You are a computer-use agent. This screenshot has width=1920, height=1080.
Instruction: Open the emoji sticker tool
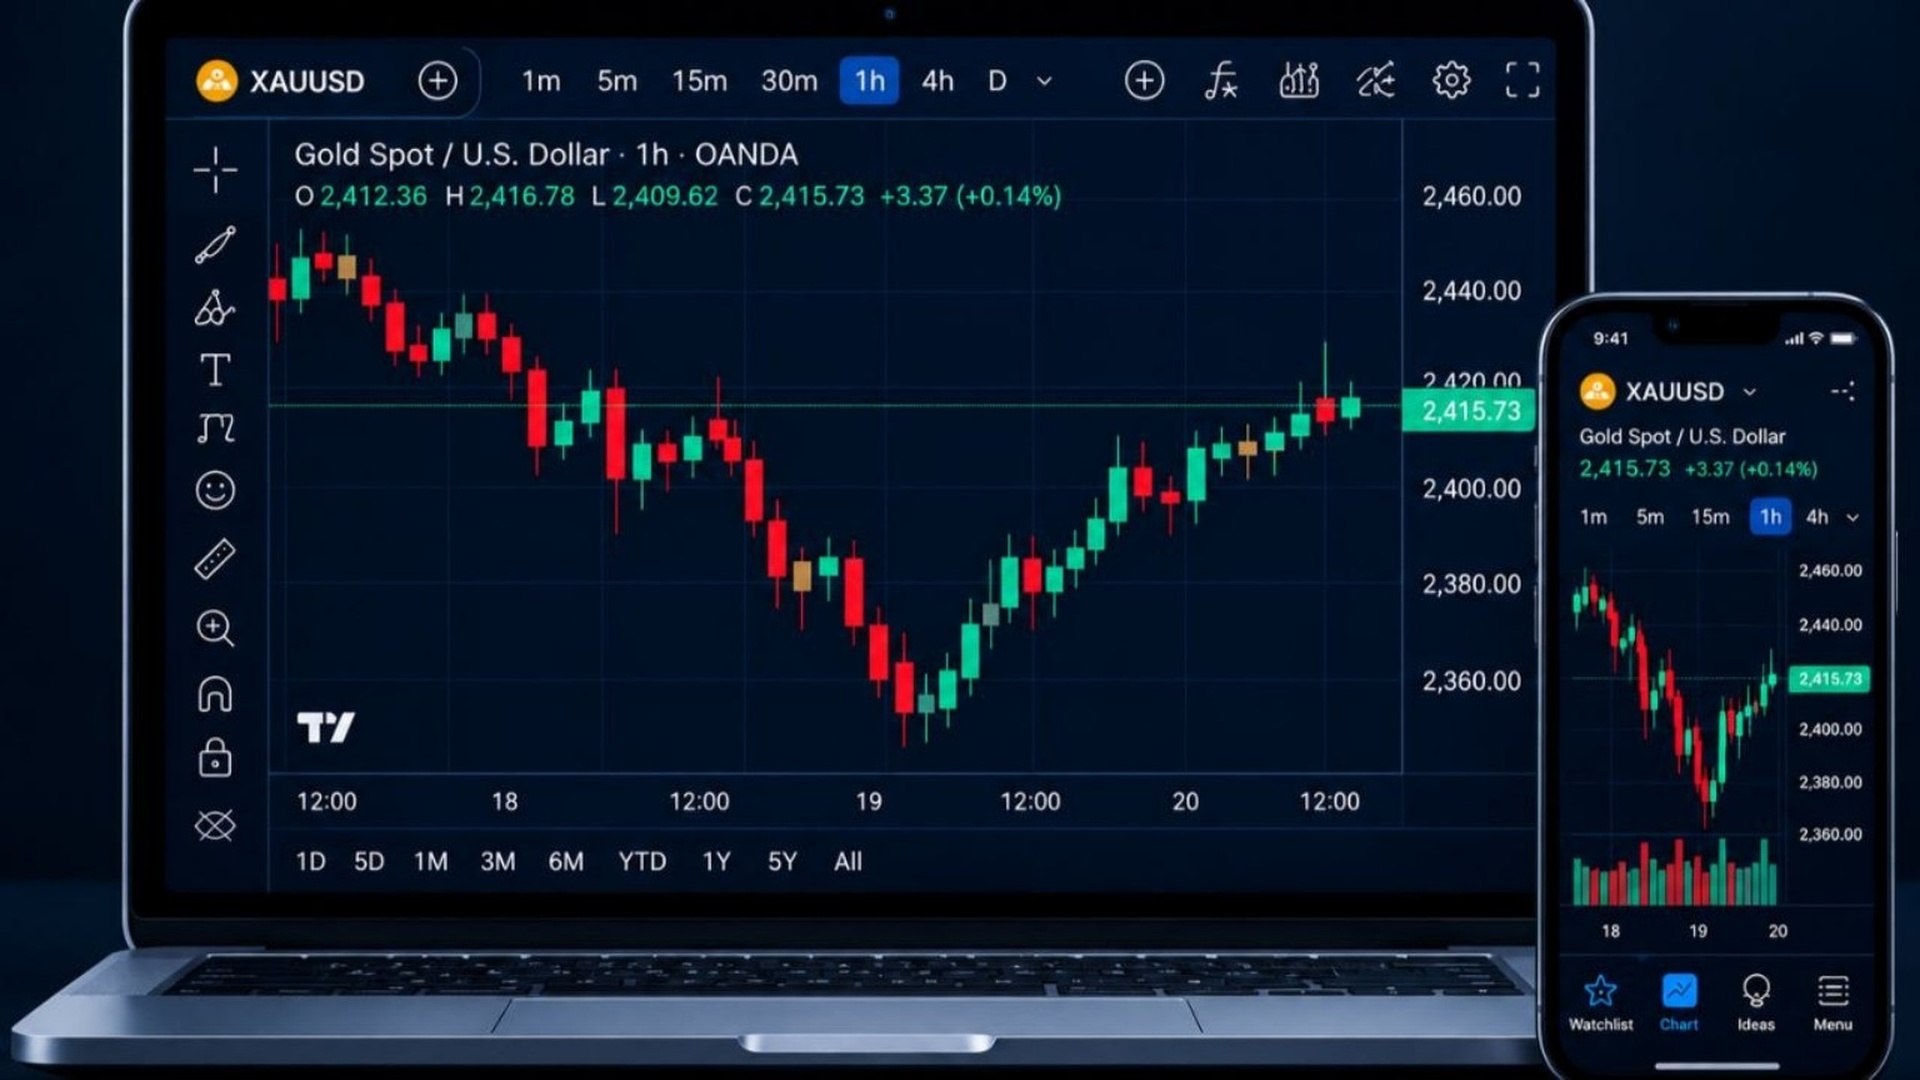tap(215, 490)
